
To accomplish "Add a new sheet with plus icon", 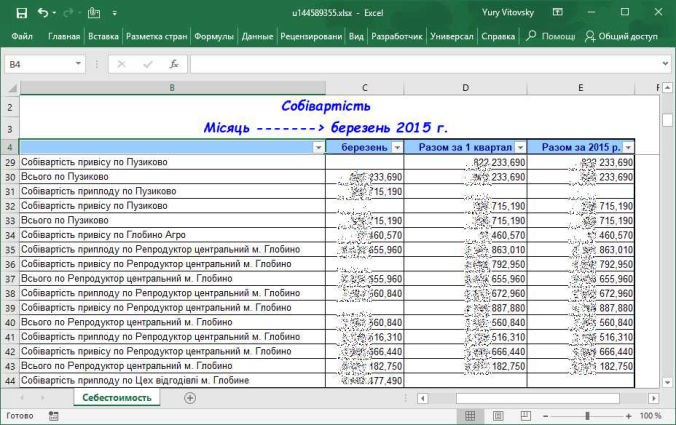I will pyautogui.click(x=190, y=398).
